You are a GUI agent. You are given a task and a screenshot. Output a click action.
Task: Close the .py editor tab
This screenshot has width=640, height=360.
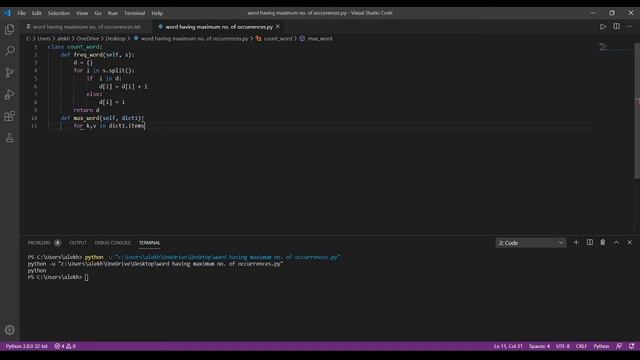pos(278,27)
